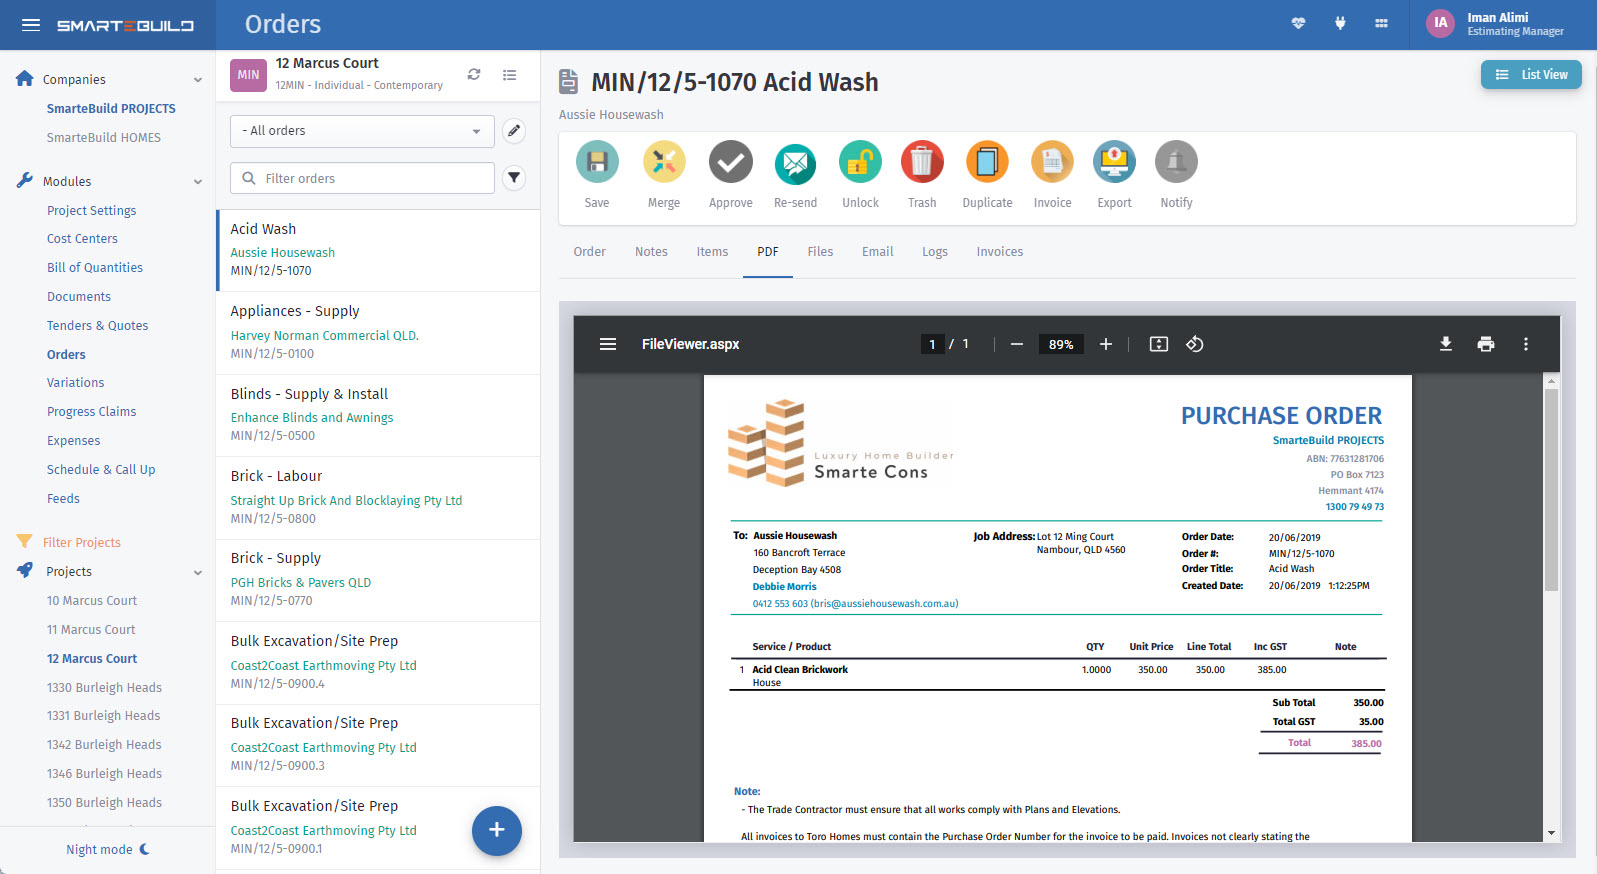Collapse the Modules section
The height and width of the screenshot is (874, 1597).
(198, 182)
